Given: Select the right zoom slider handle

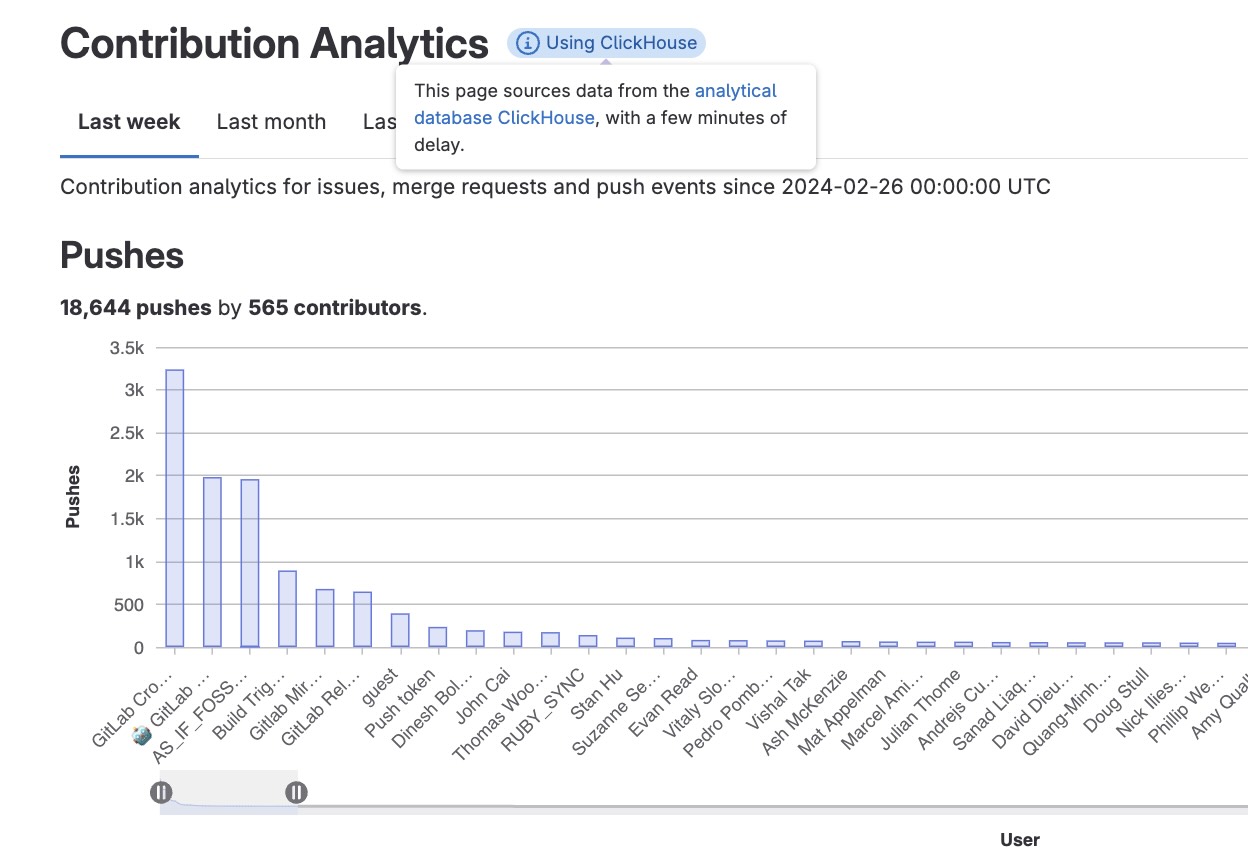Looking at the screenshot, I should point(296,792).
